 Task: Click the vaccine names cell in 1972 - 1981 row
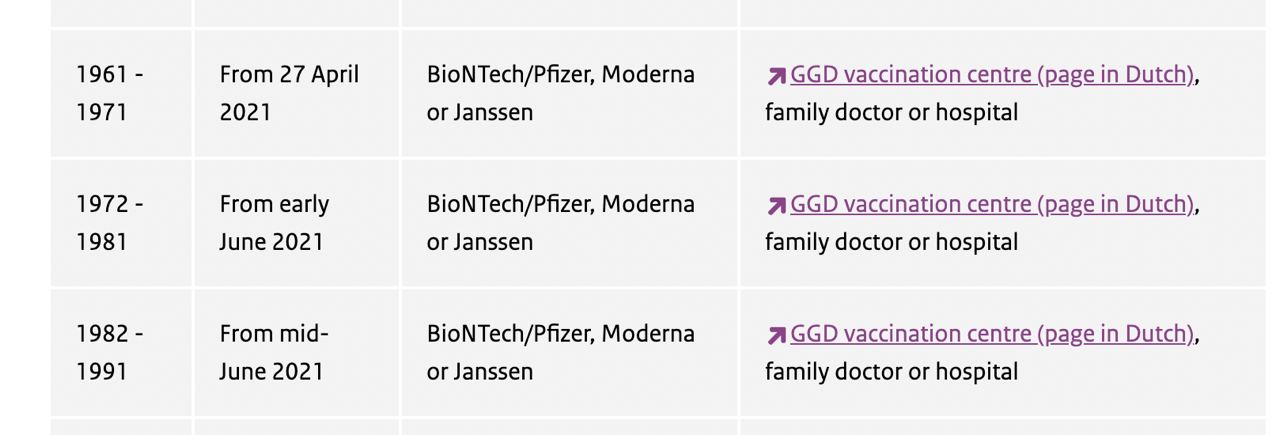pos(569,223)
